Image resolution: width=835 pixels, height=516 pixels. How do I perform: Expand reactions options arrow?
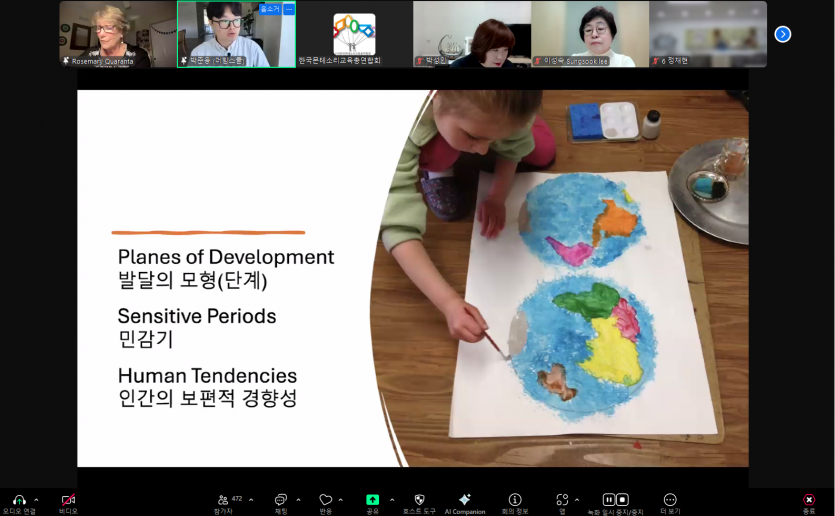(x=341, y=500)
